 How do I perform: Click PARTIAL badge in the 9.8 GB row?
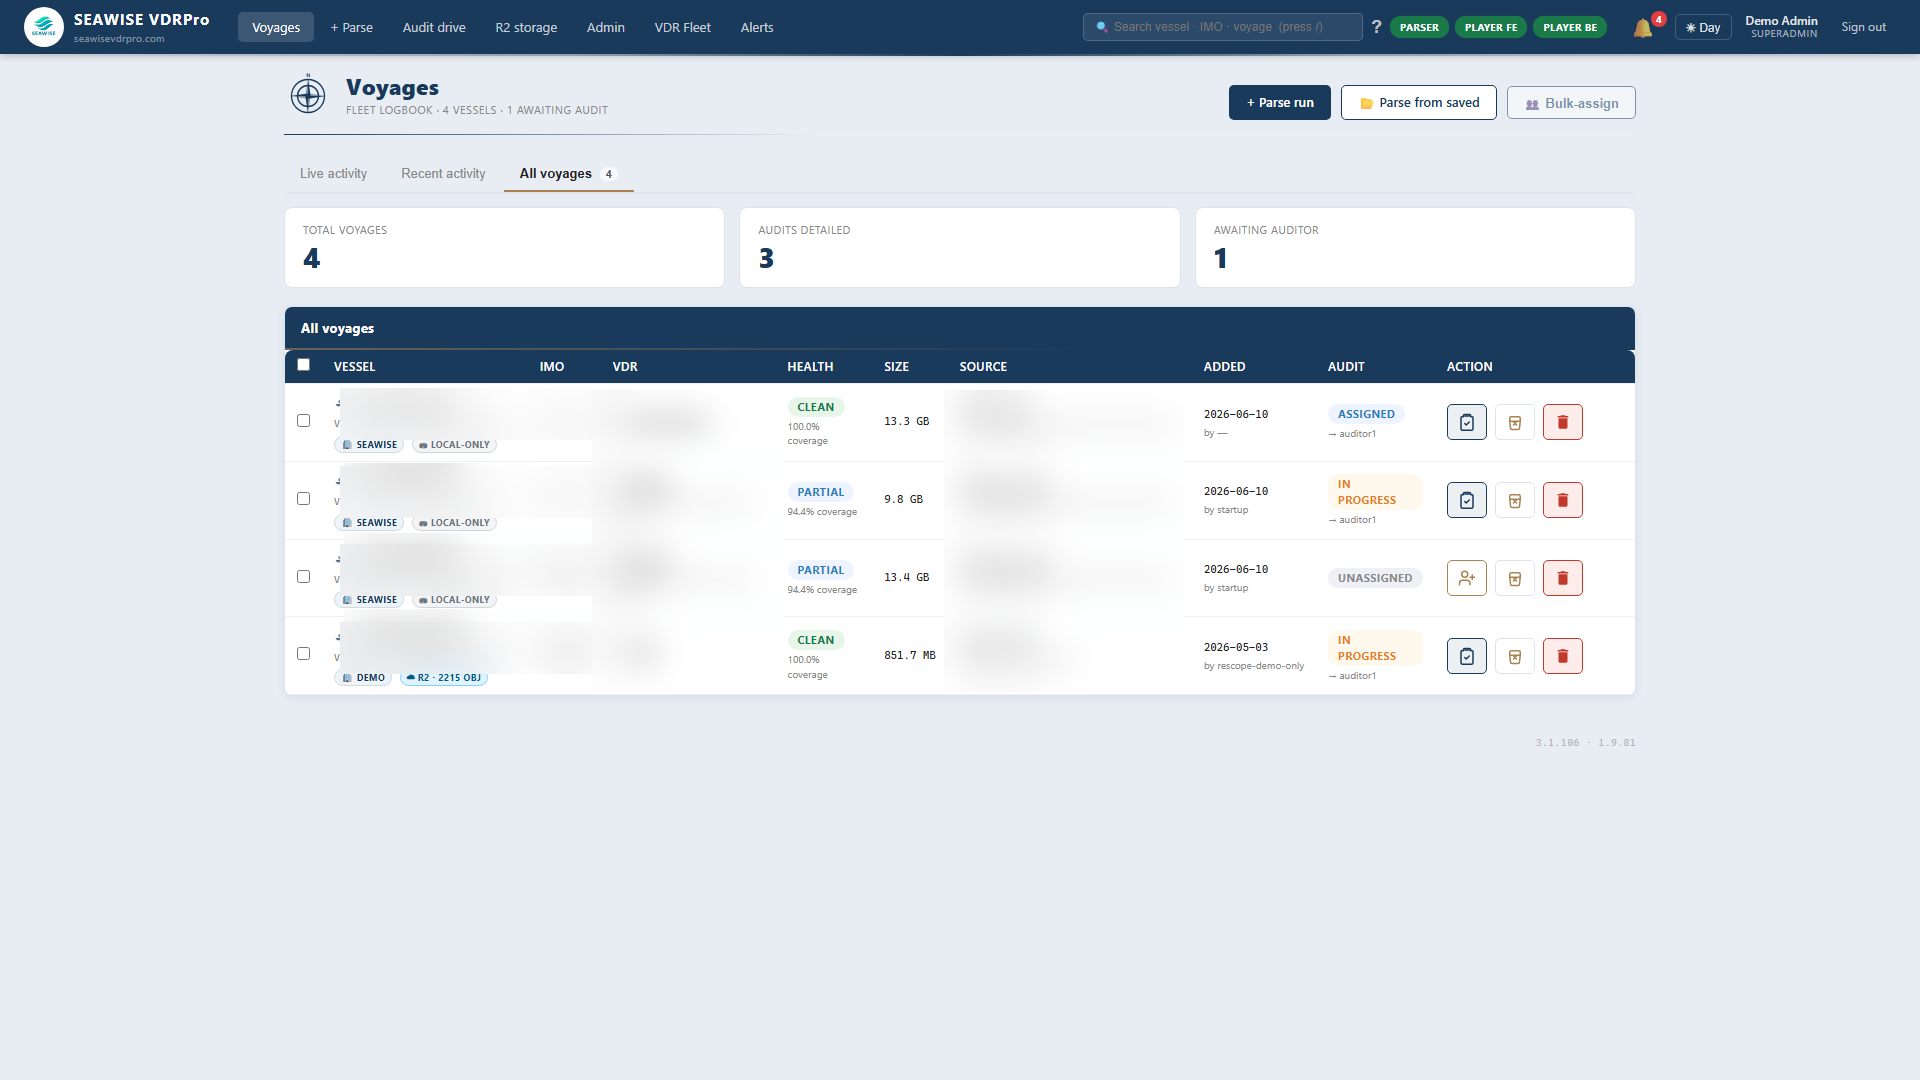click(x=820, y=492)
